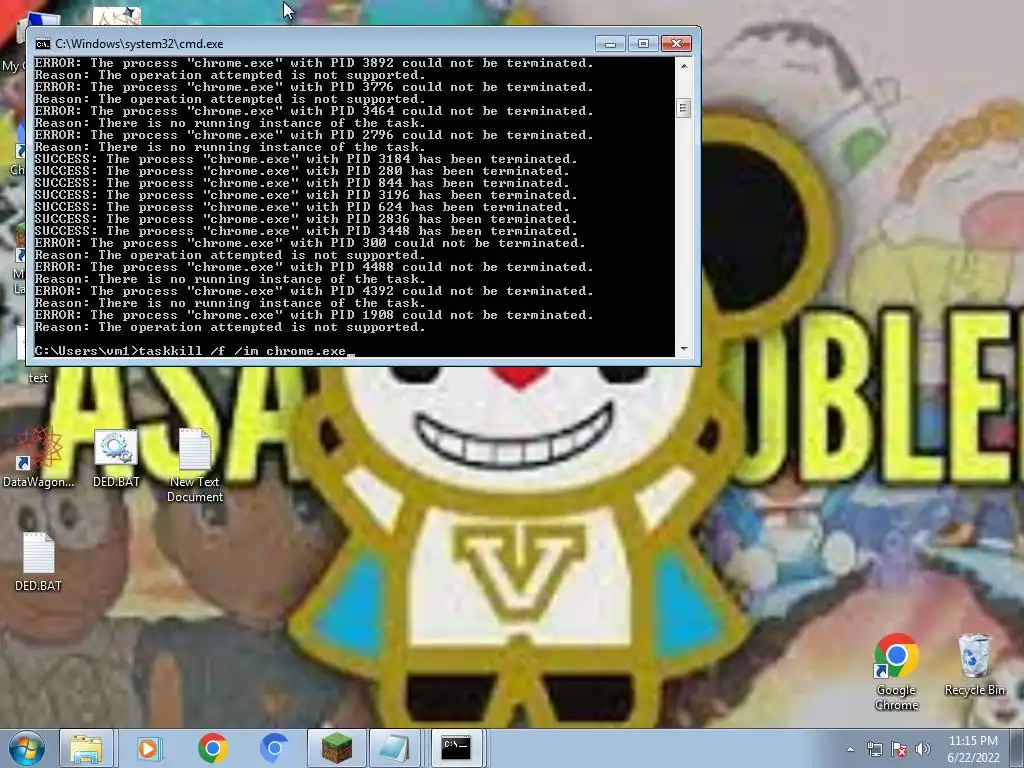Maximize the cmd.exe window
Viewport: 1024px width, 768px height.
(x=643, y=44)
